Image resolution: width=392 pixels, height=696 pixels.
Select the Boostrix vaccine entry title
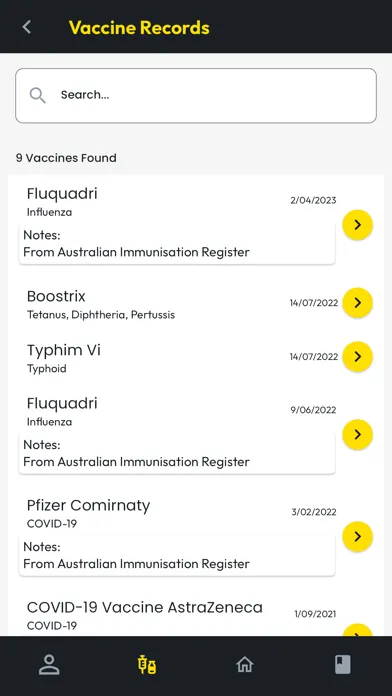coord(56,296)
